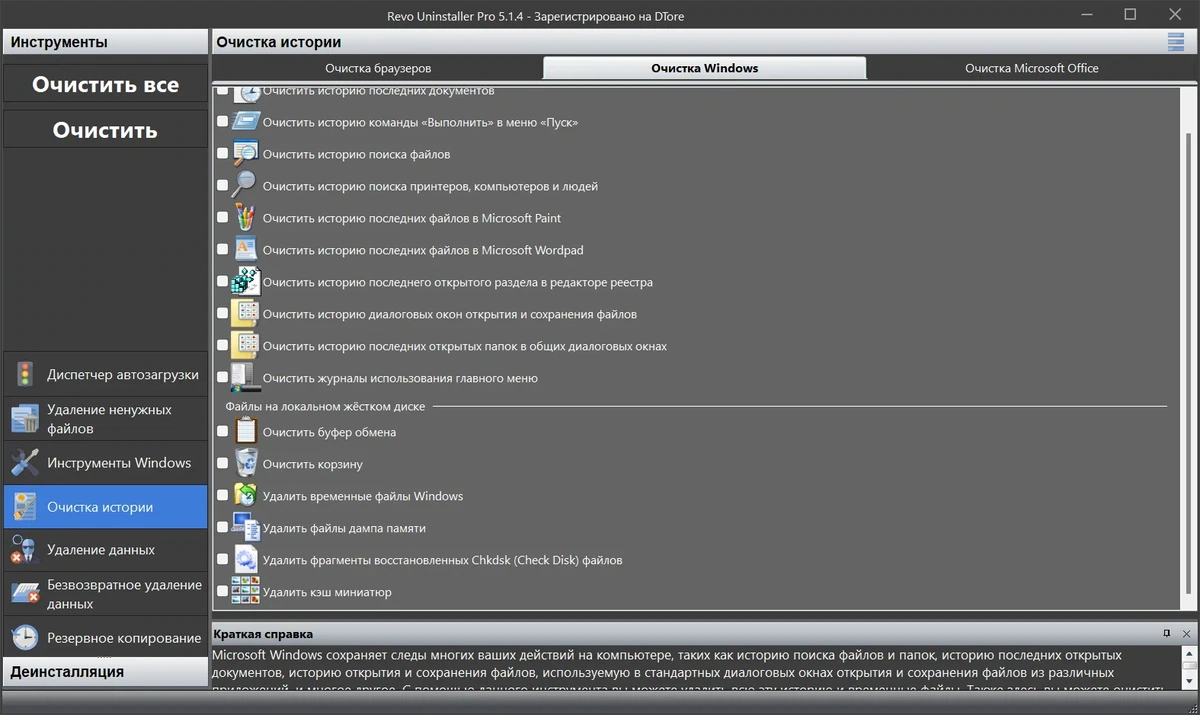
Task: Check the Microsoft Paint recent files checkbox
Action: pos(222,218)
